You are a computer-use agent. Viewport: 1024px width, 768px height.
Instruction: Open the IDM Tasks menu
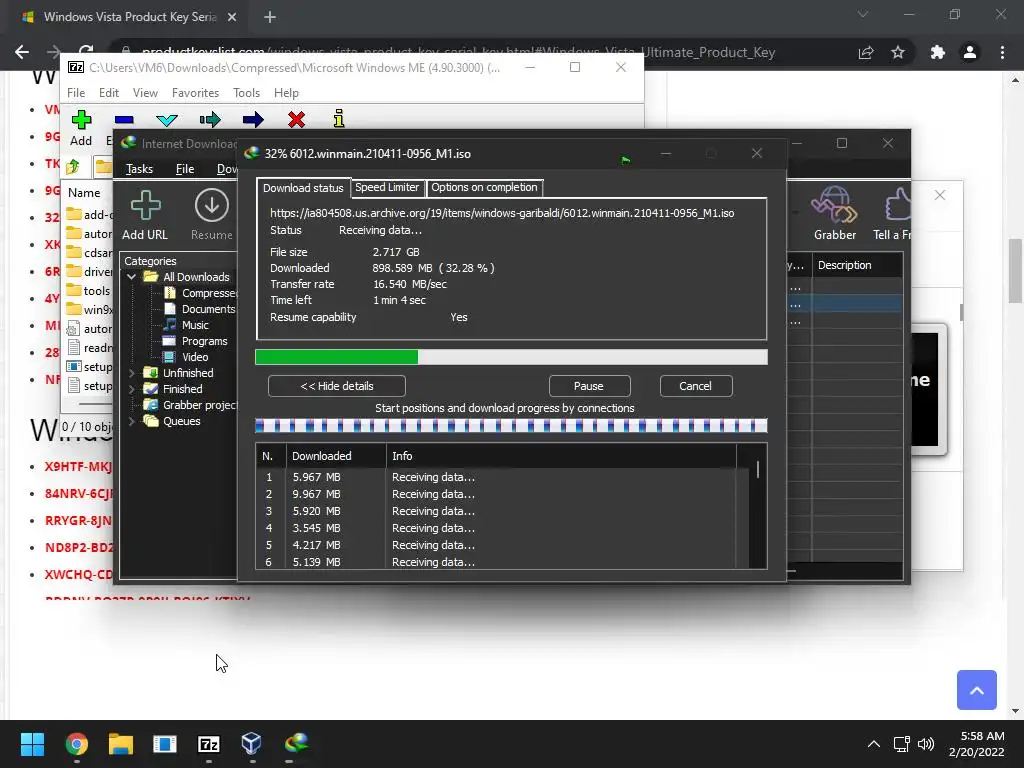[139, 169]
